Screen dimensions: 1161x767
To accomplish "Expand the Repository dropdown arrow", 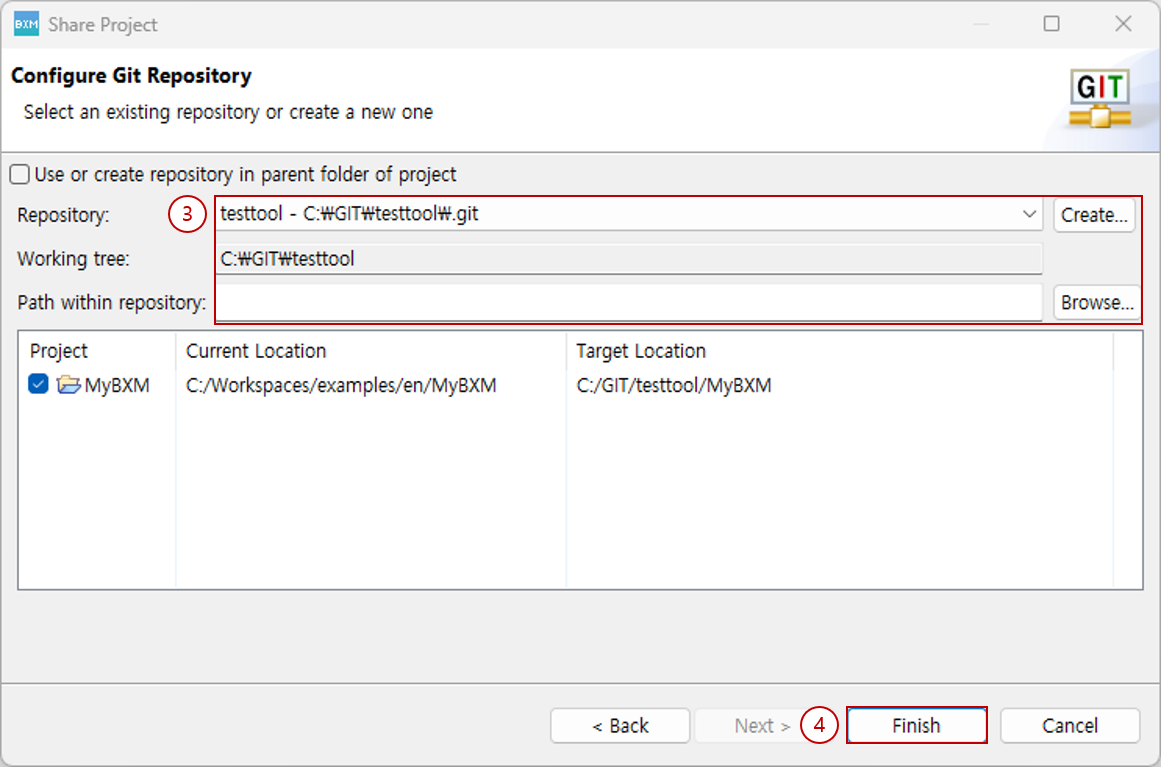I will tap(1029, 215).
